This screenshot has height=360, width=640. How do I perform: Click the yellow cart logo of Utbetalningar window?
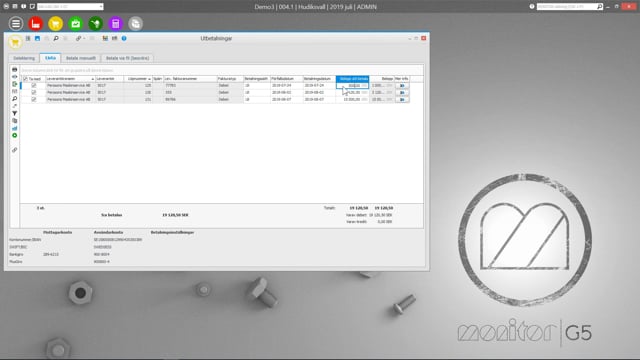15,42
